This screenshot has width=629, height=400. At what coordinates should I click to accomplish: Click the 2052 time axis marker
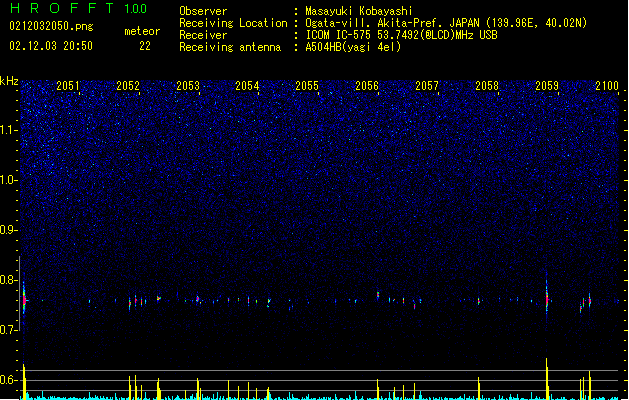tap(128, 86)
